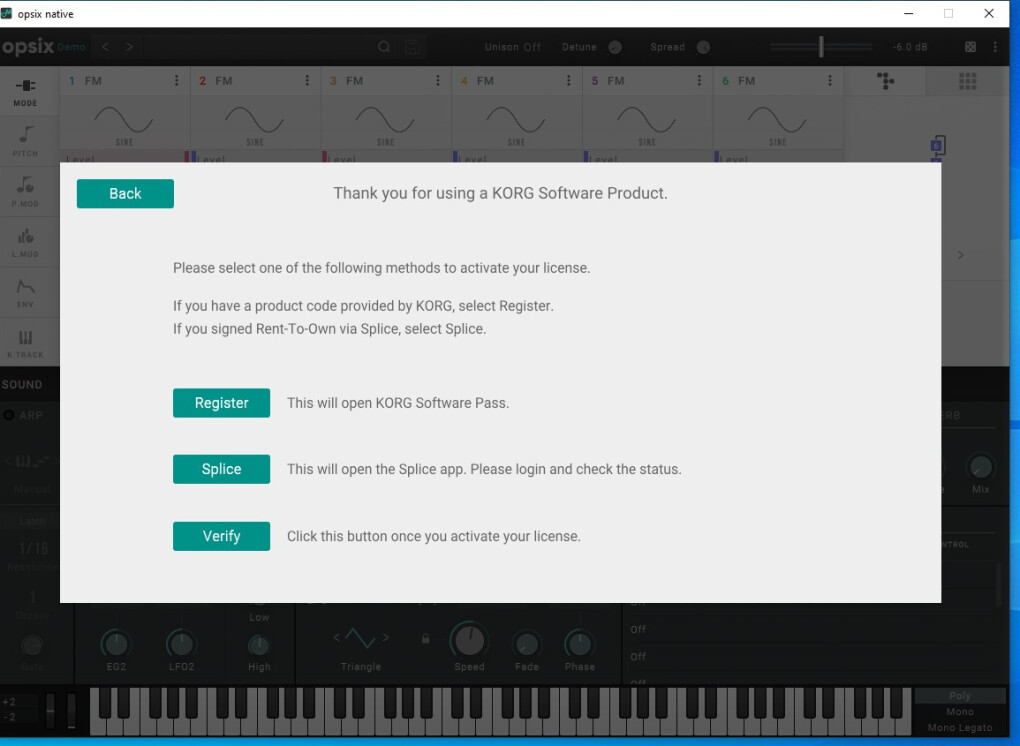
Task: Go to the previous preset with left arrow
Action: [x=105, y=47]
